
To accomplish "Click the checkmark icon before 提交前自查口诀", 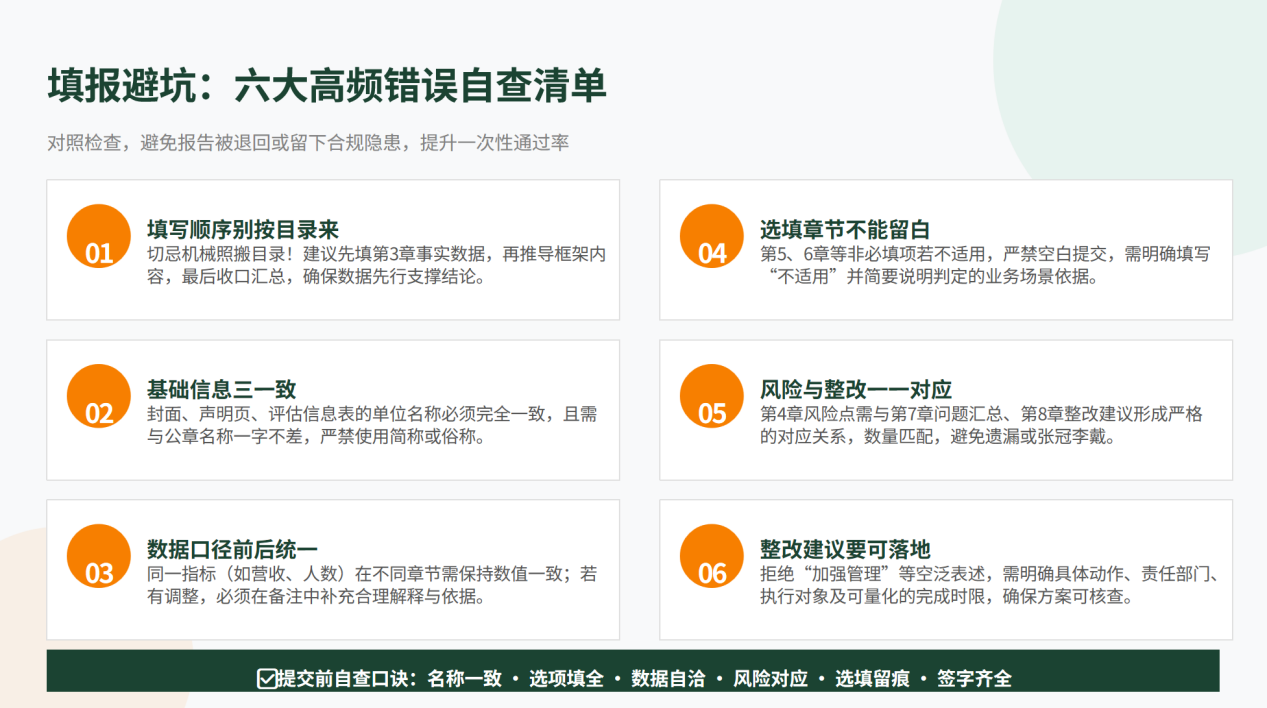I will tap(267, 679).
